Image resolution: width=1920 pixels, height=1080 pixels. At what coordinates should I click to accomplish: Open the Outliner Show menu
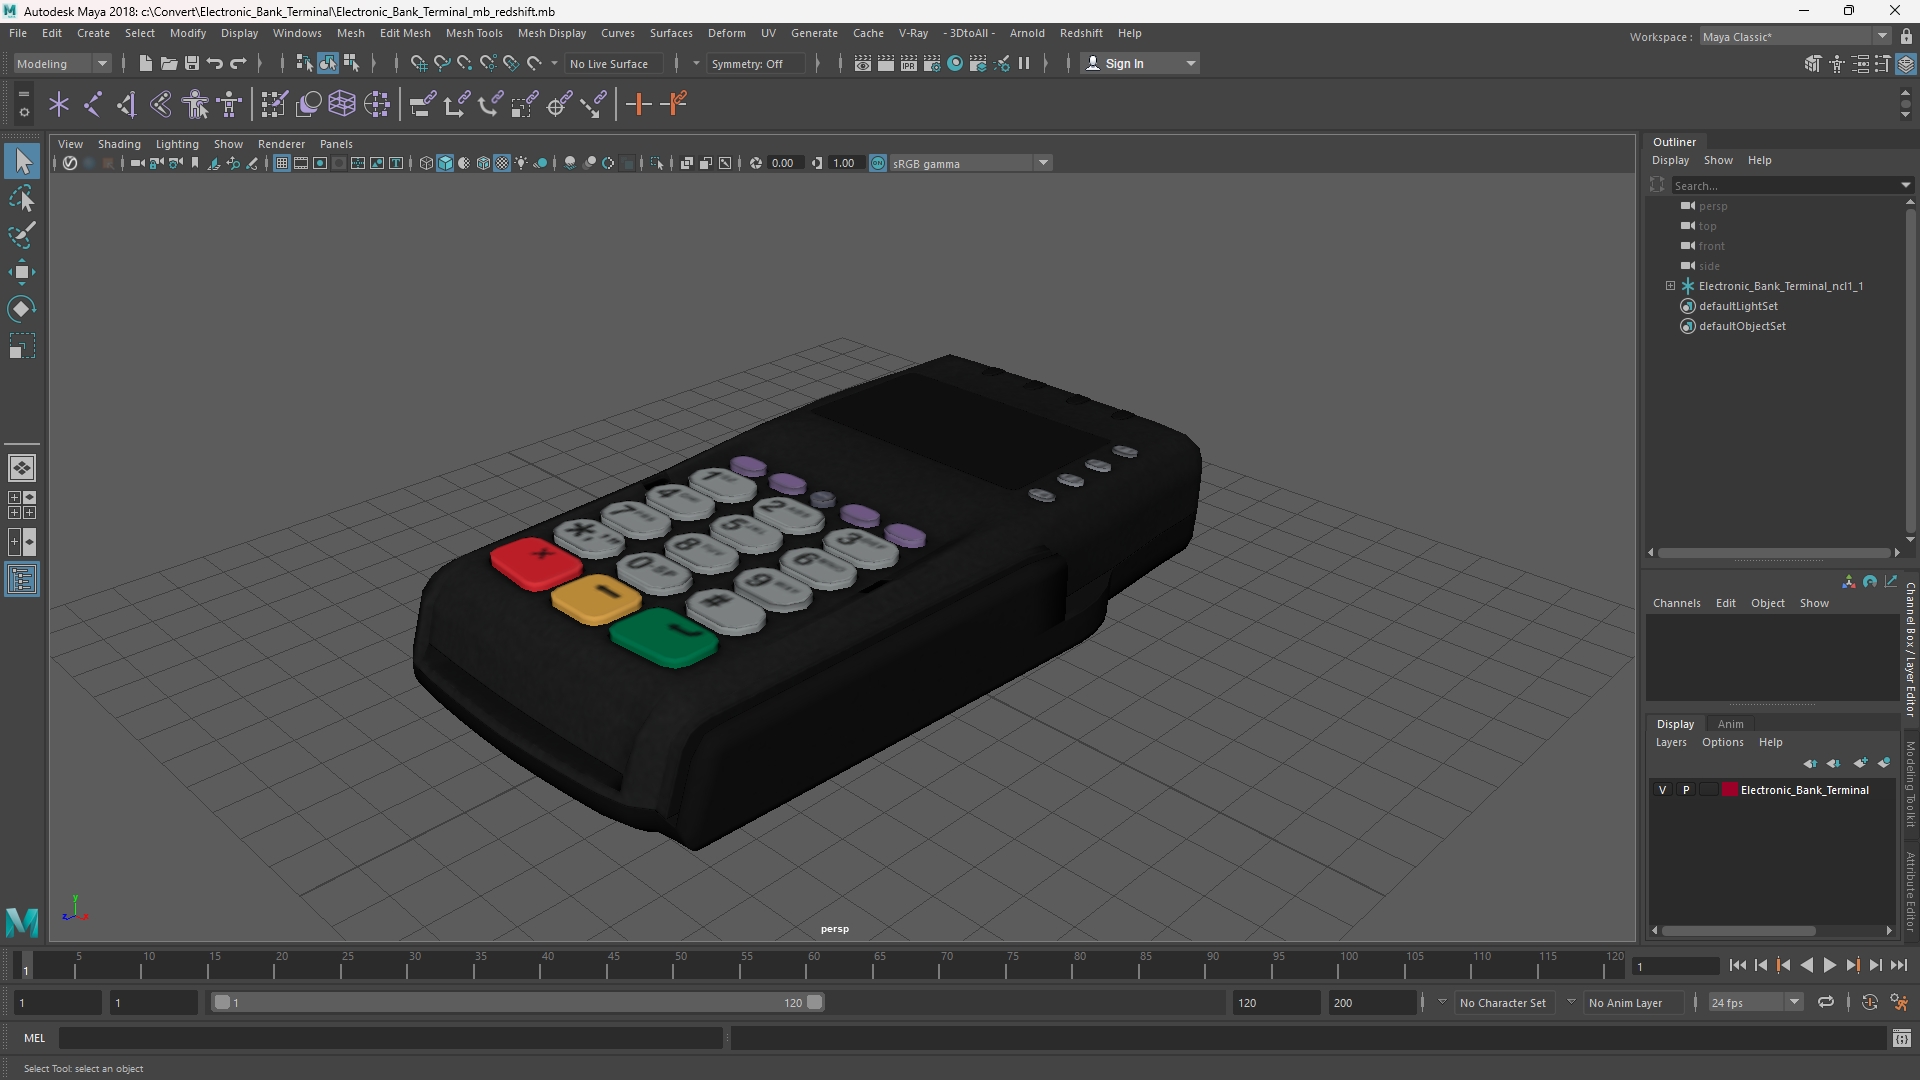[x=1718, y=160]
